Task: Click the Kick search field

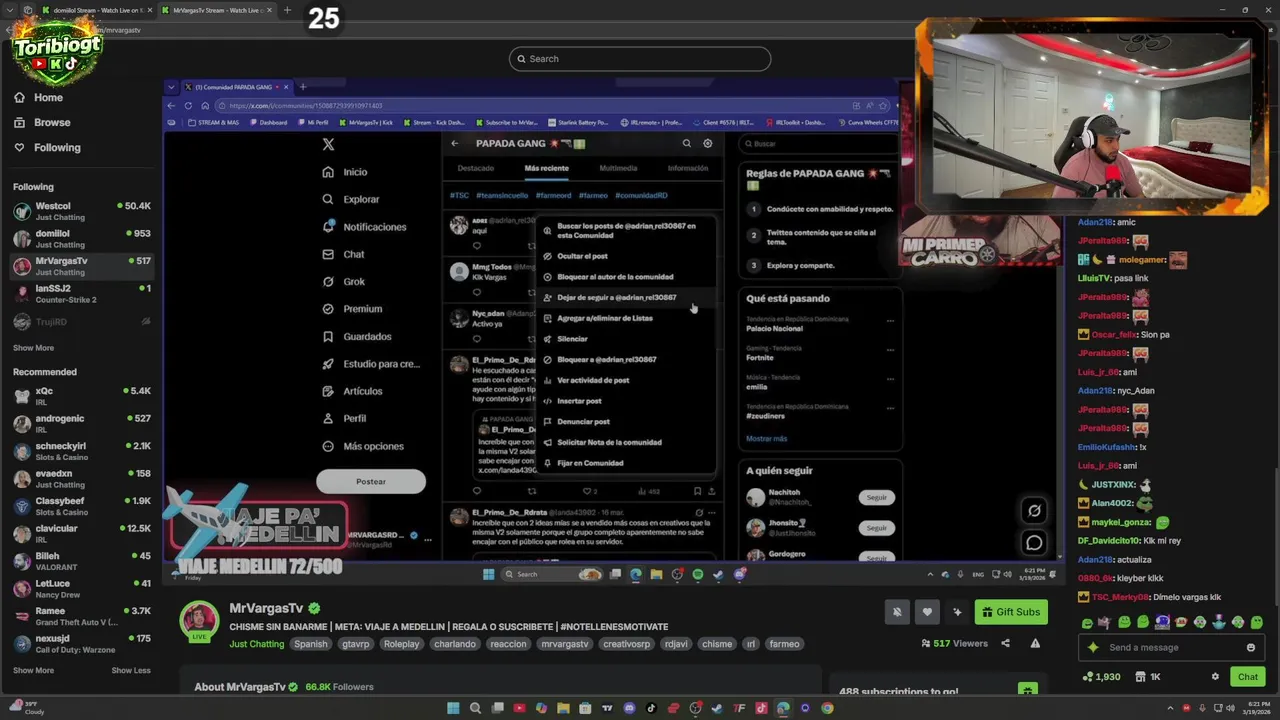Action: point(640,59)
